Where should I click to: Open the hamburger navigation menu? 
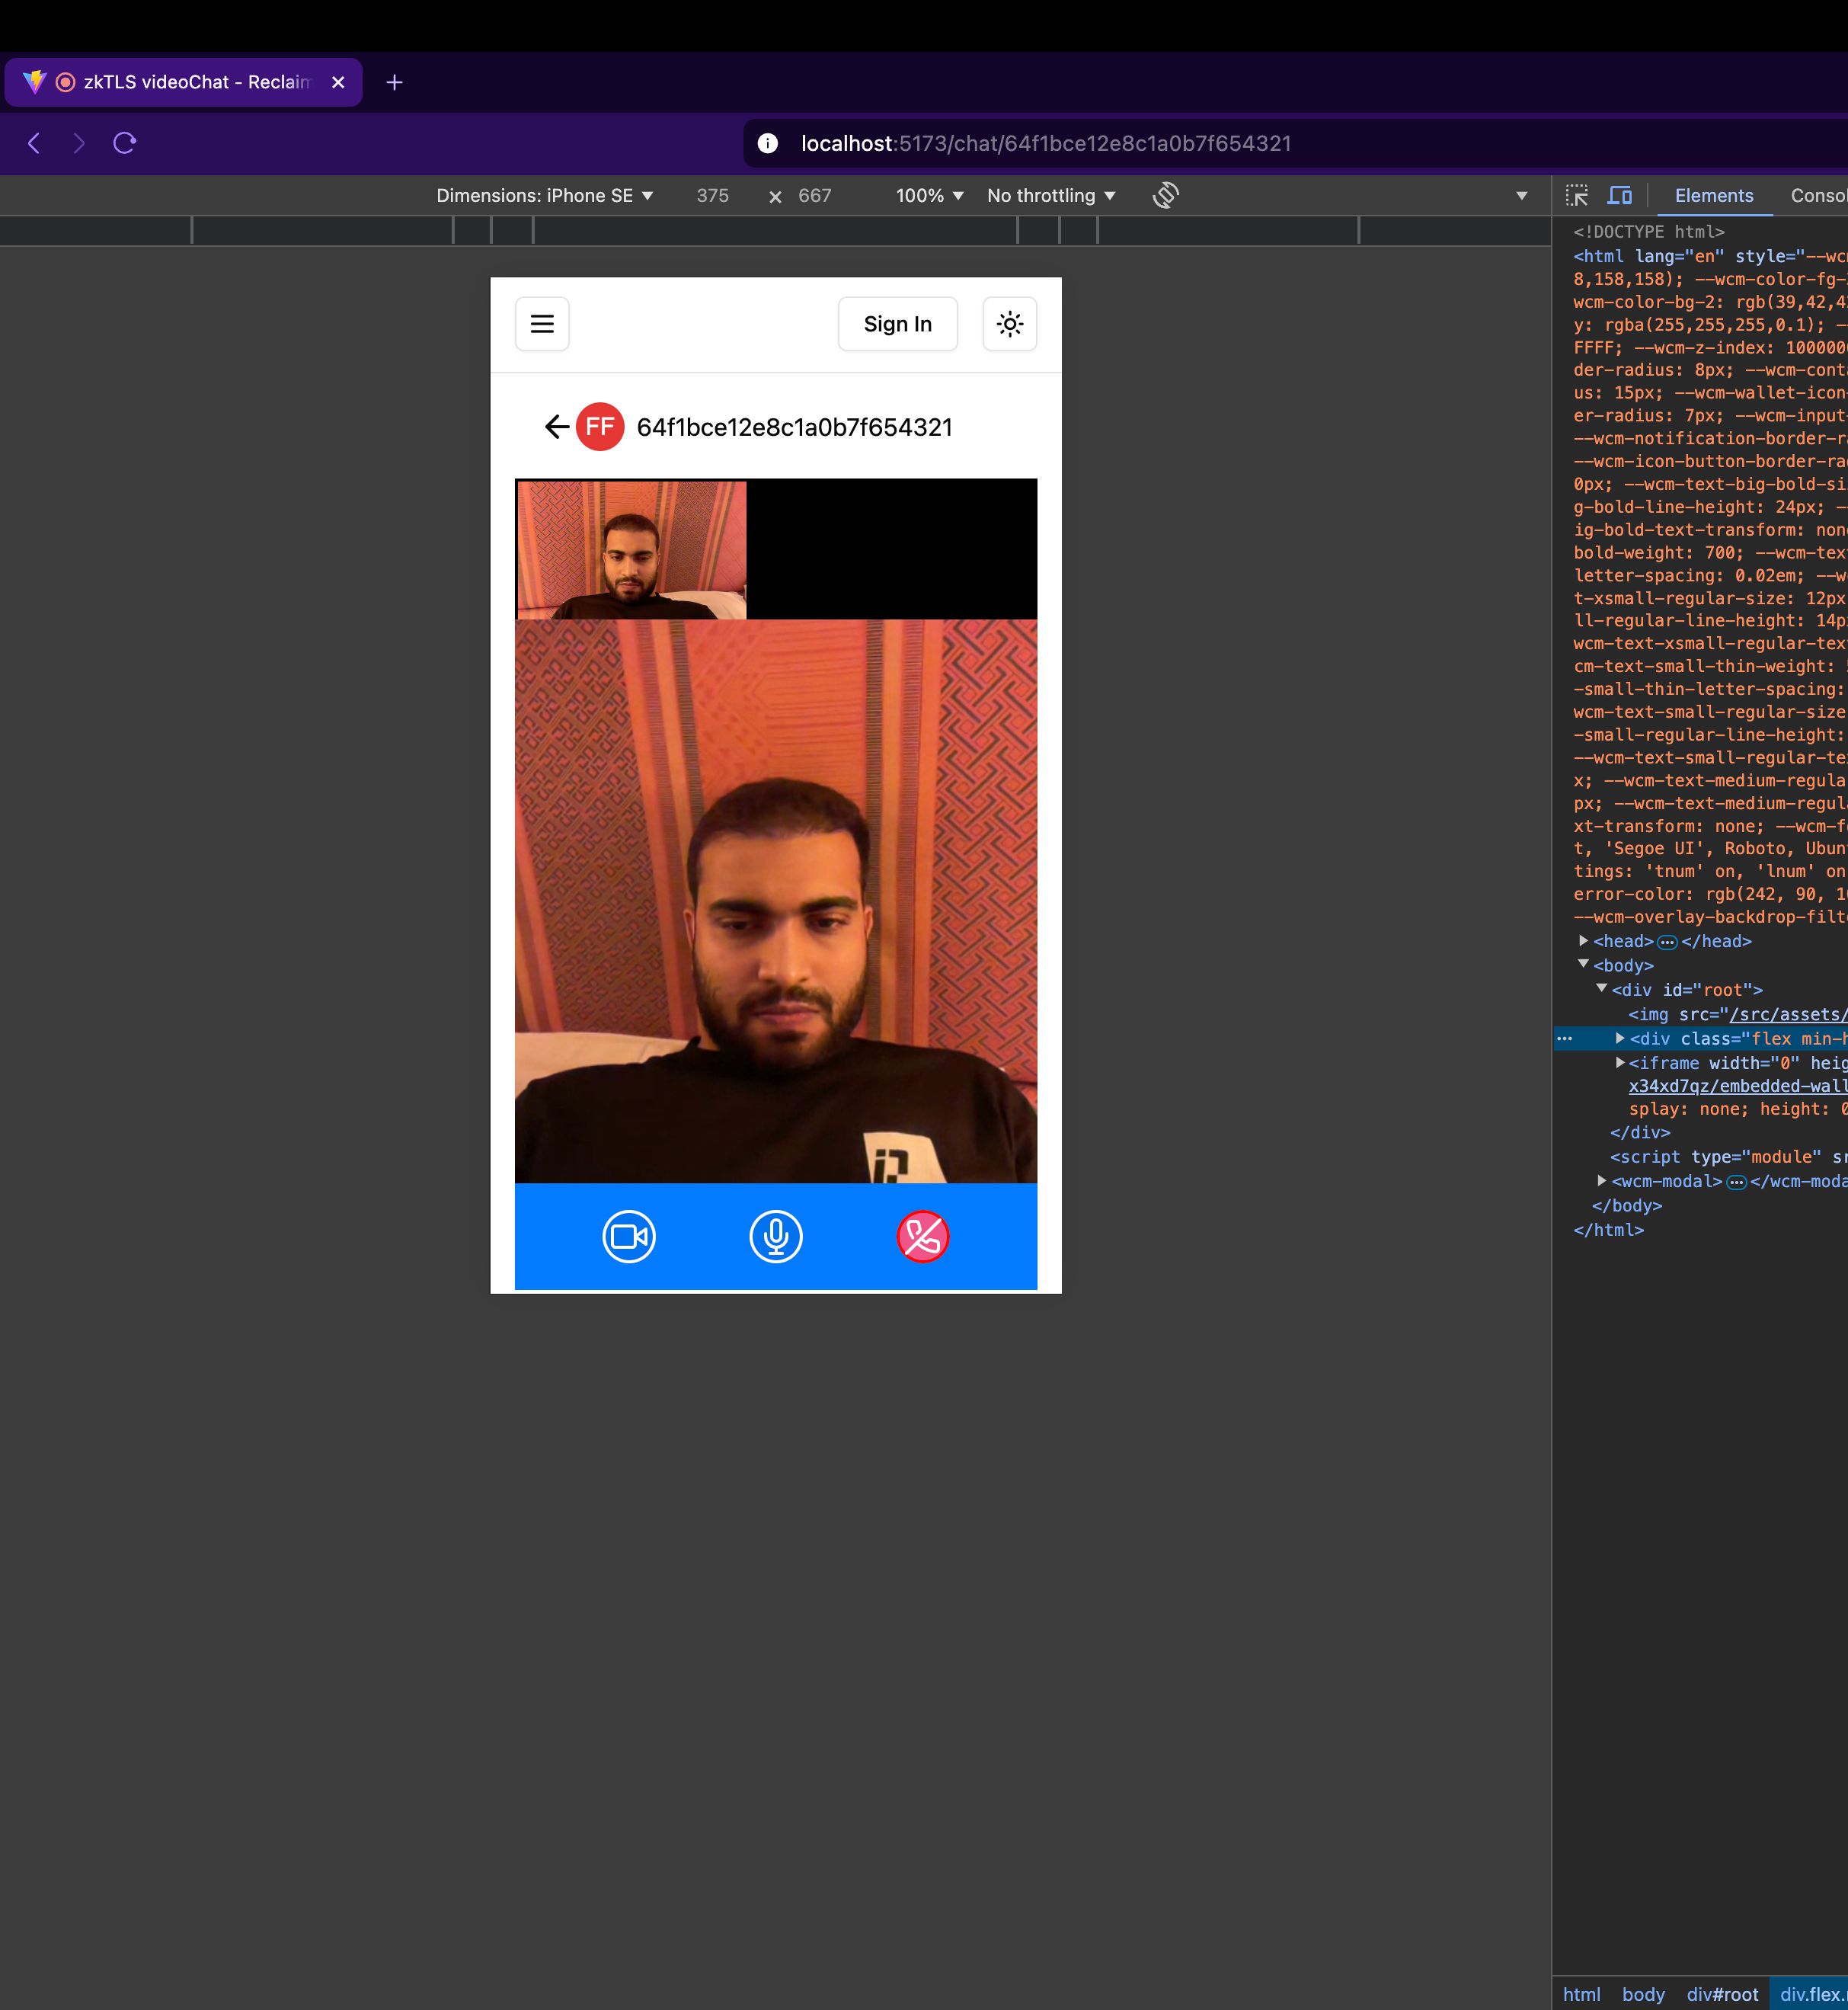[542, 322]
